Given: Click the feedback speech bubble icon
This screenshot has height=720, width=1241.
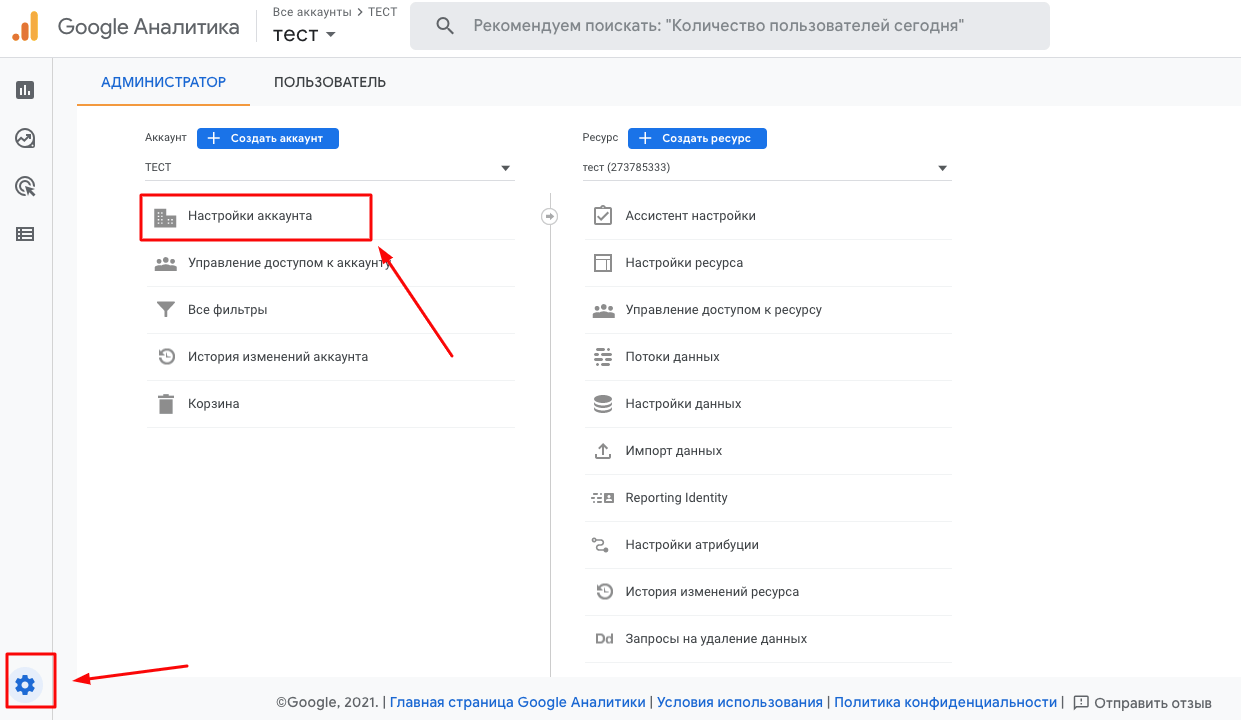Looking at the screenshot, I should pos(1080,703).
